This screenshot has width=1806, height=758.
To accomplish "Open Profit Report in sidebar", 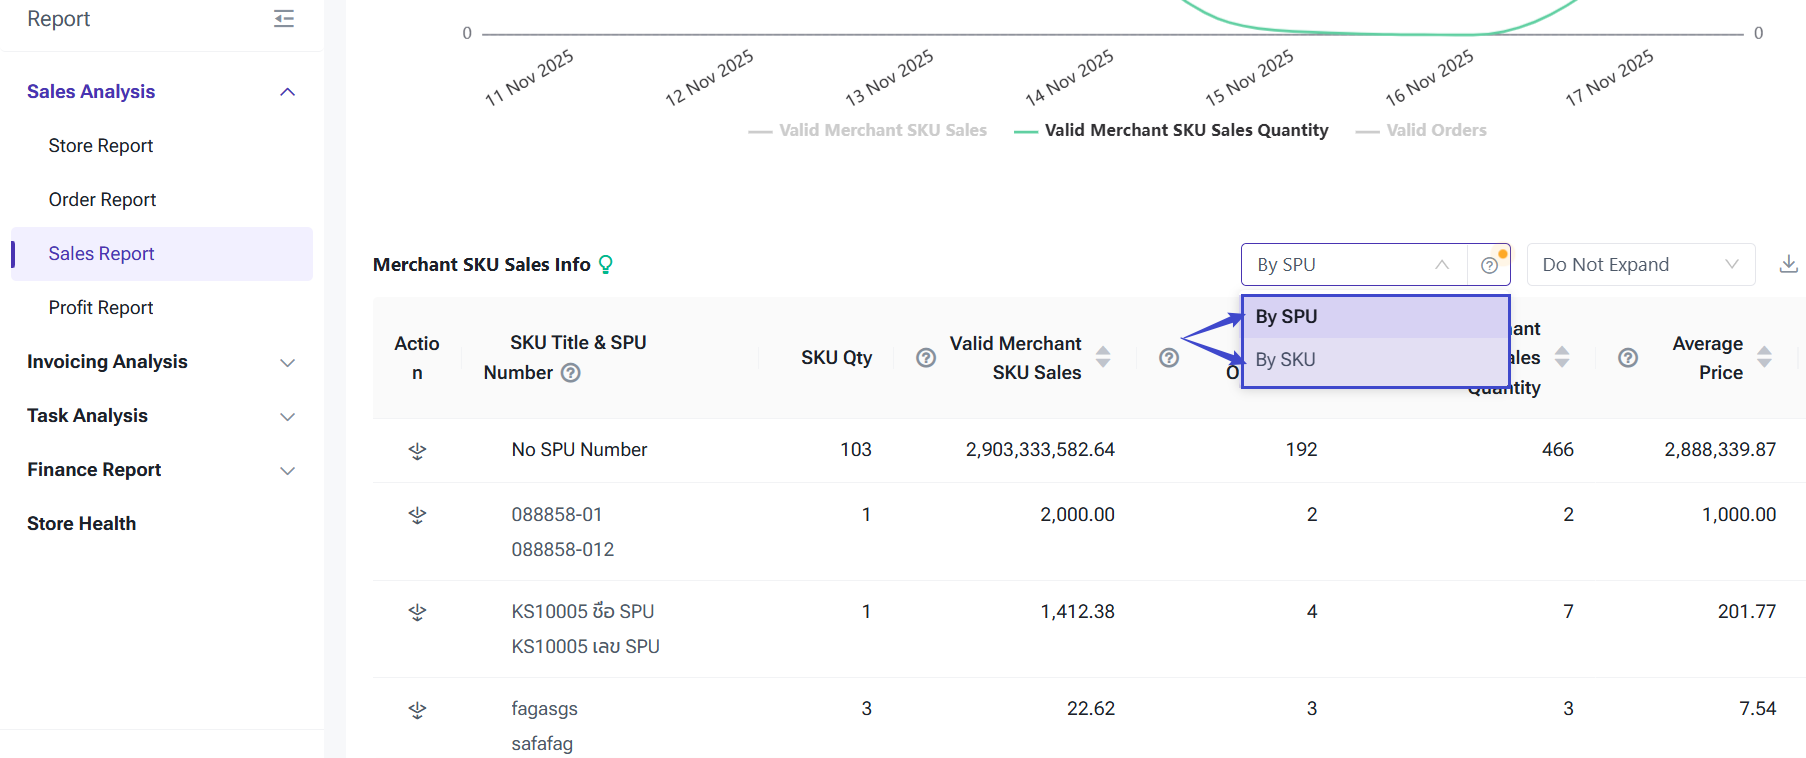I will click(101, 308).
